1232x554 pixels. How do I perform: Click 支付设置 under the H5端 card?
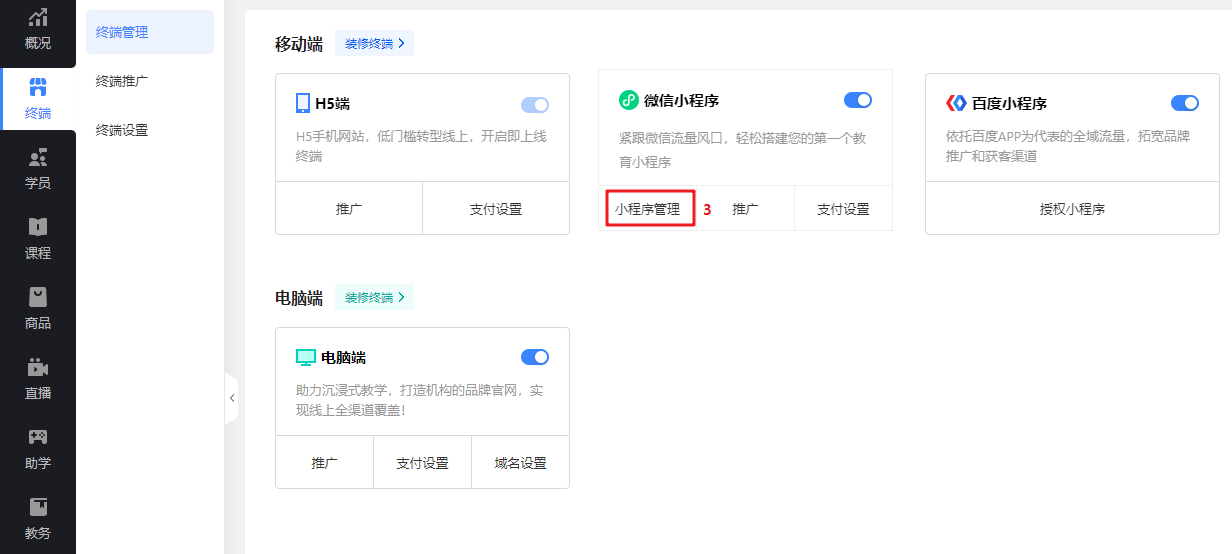496,209
